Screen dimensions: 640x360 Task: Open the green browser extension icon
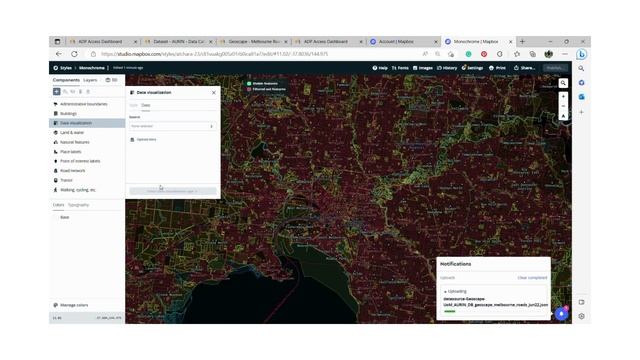click(469, 54)
